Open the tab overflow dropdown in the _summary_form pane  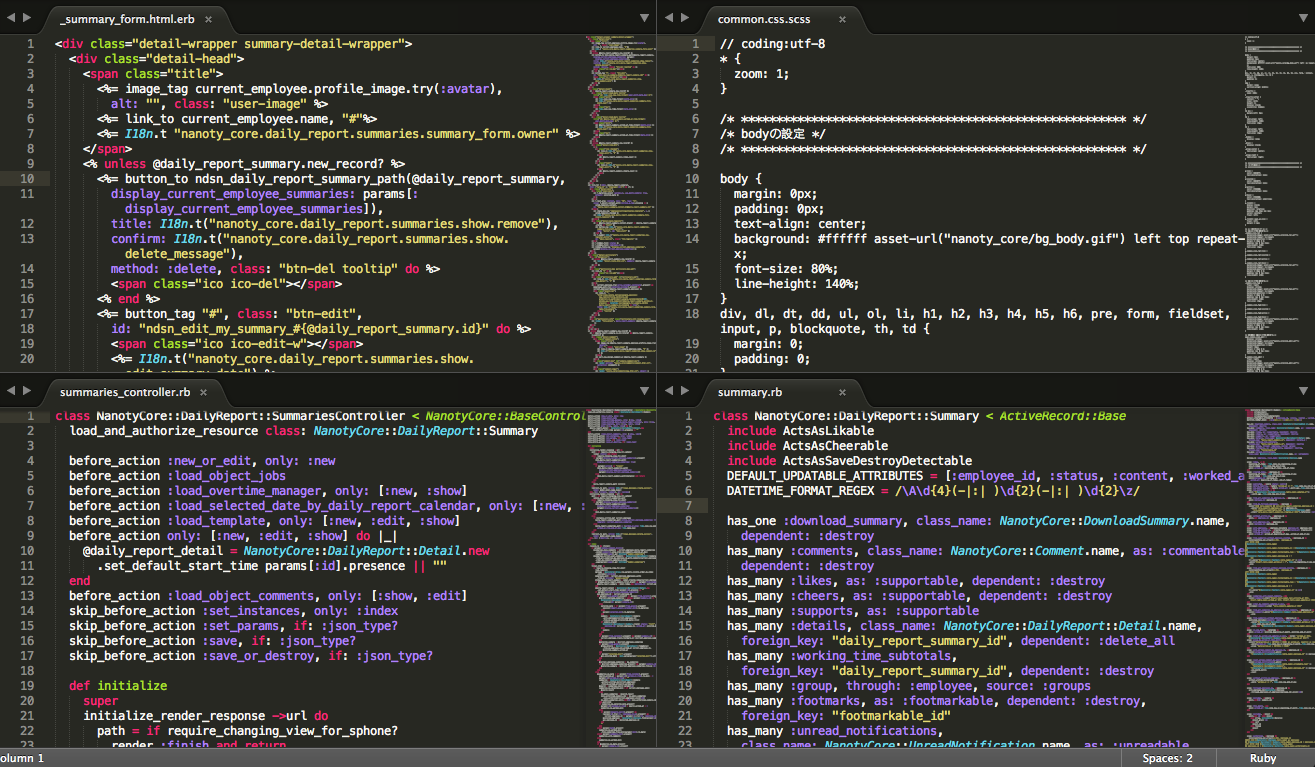(x=643, y=17)
